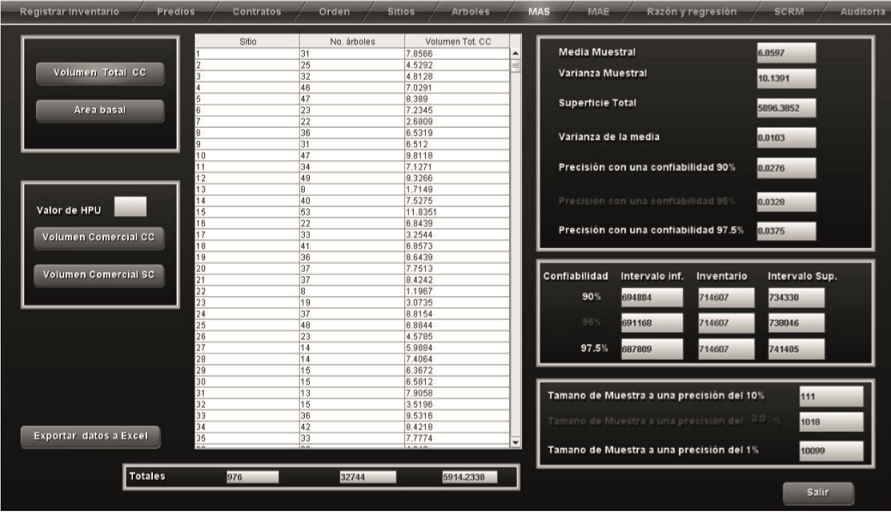Viewport: 891px width, 512px height.
Task: Open the Registrar inventario tab
Action: [69, 12]
